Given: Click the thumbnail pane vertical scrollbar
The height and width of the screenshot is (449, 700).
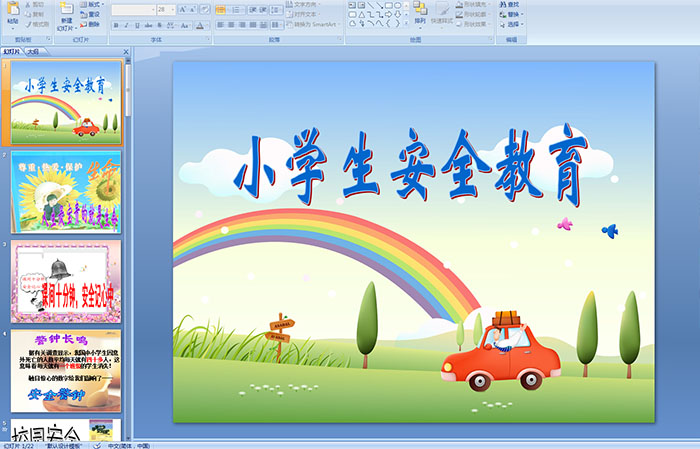Looking at the screenshot, I should 129,249.
